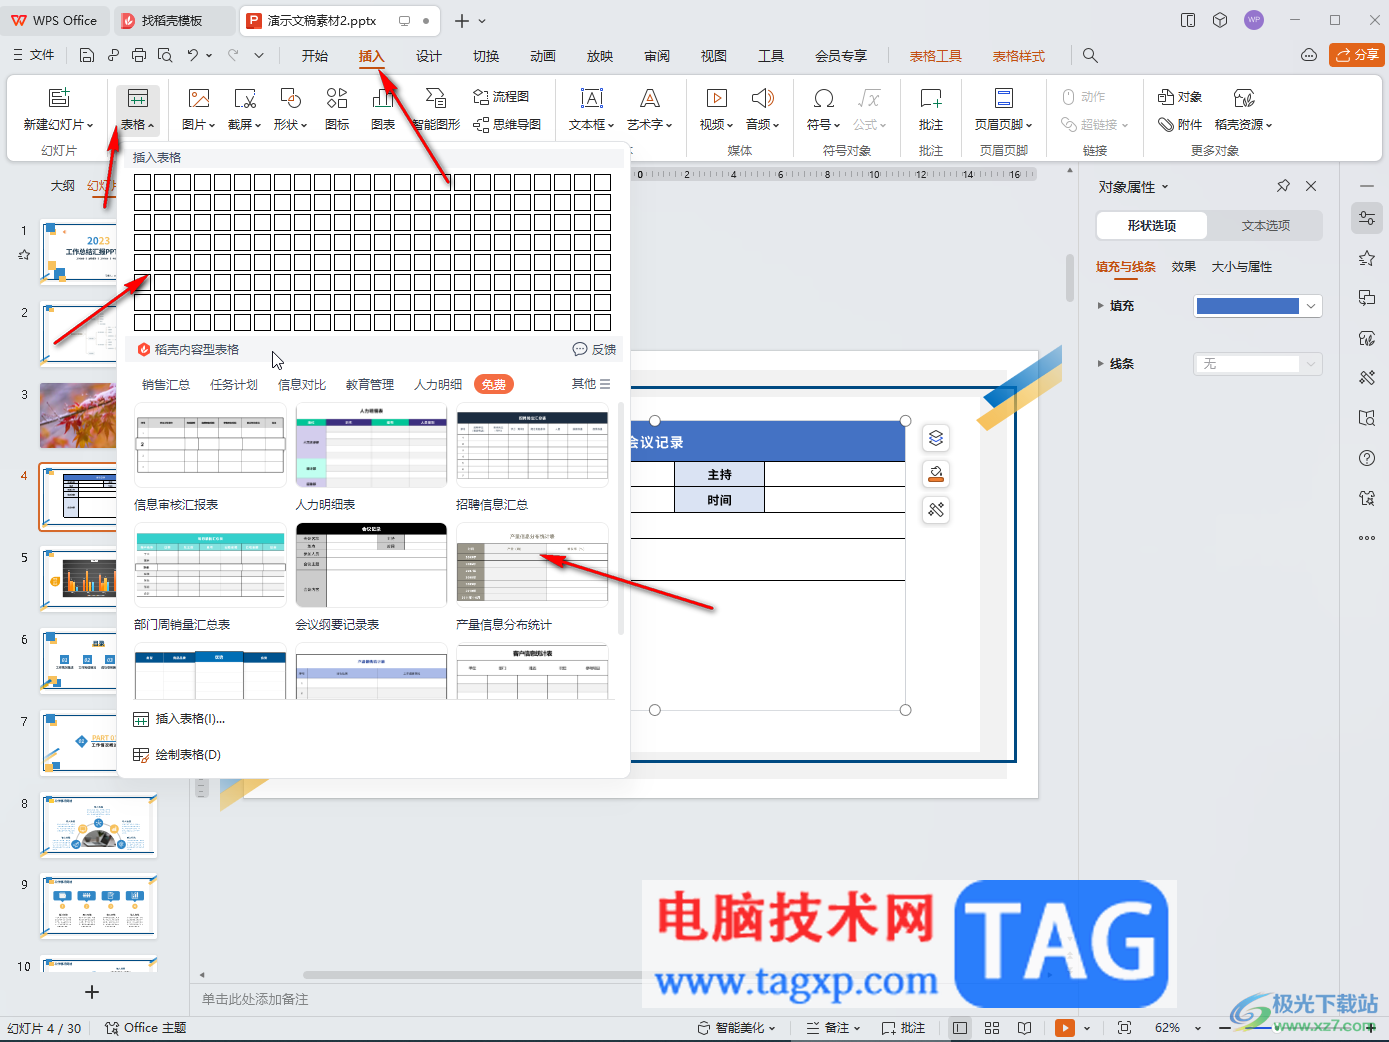This screenshot has width=1389, height=1042.
Task: Switch to Shape Options (形状选项) toggle
Action: tap(1152, 226)
